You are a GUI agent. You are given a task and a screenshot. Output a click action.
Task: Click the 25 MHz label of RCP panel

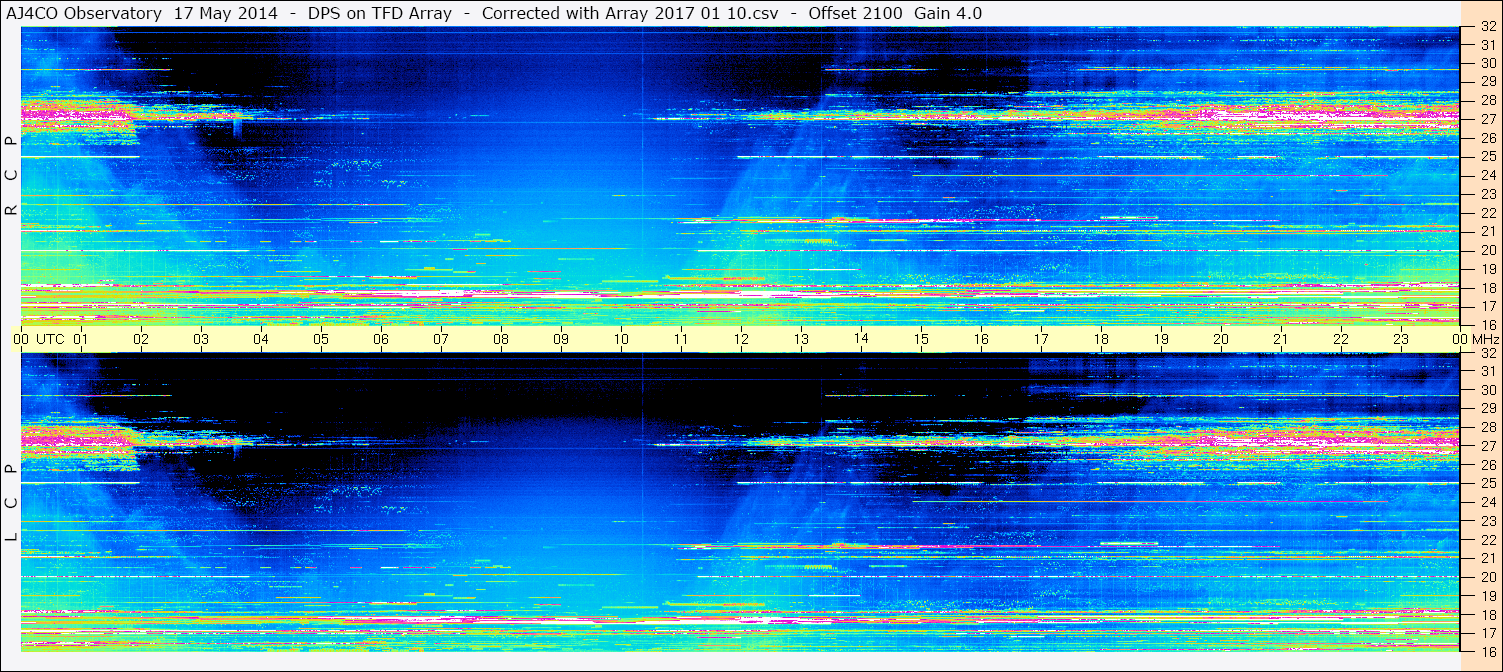point(1487,157)
